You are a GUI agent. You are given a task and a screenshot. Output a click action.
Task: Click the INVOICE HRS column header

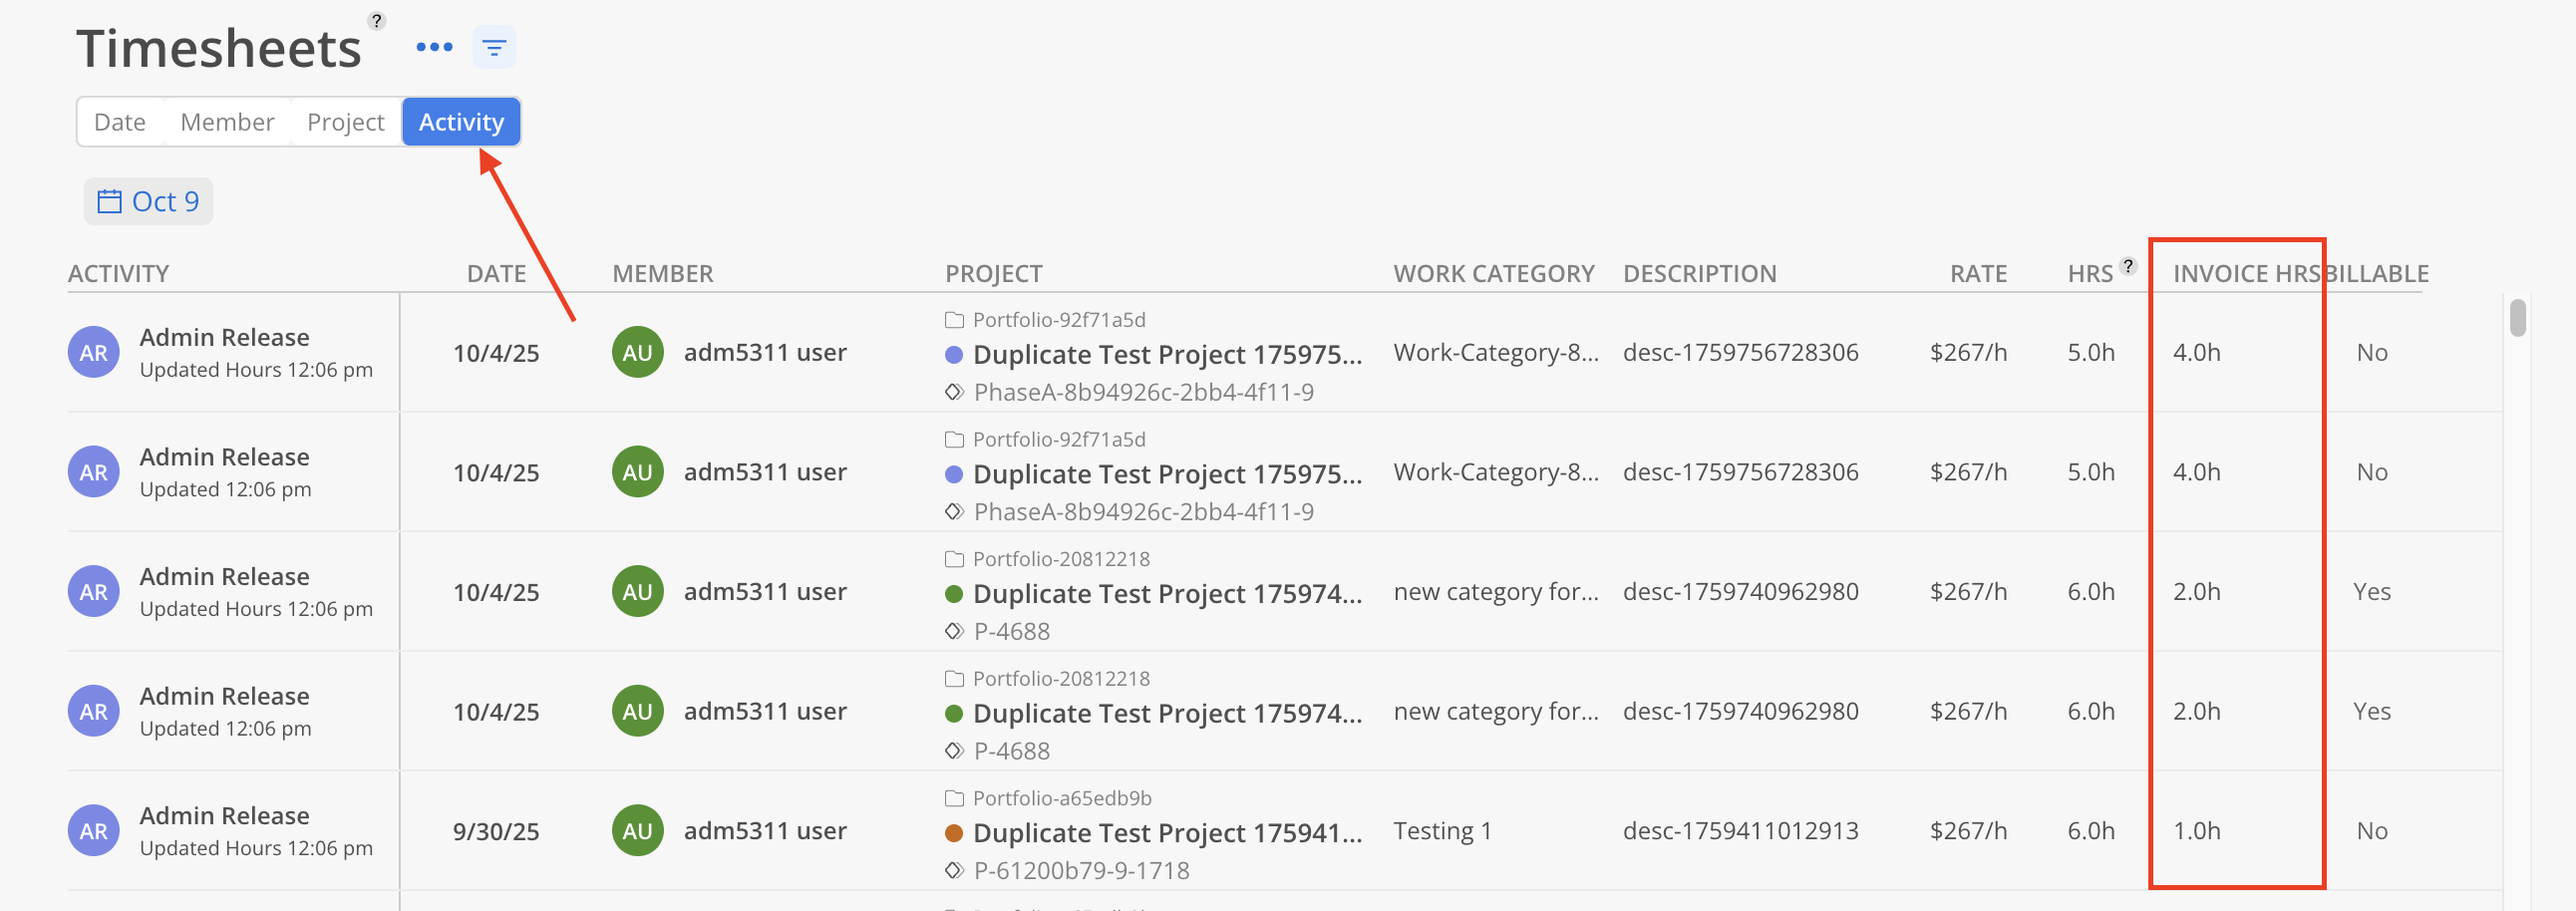[2246, 273]
